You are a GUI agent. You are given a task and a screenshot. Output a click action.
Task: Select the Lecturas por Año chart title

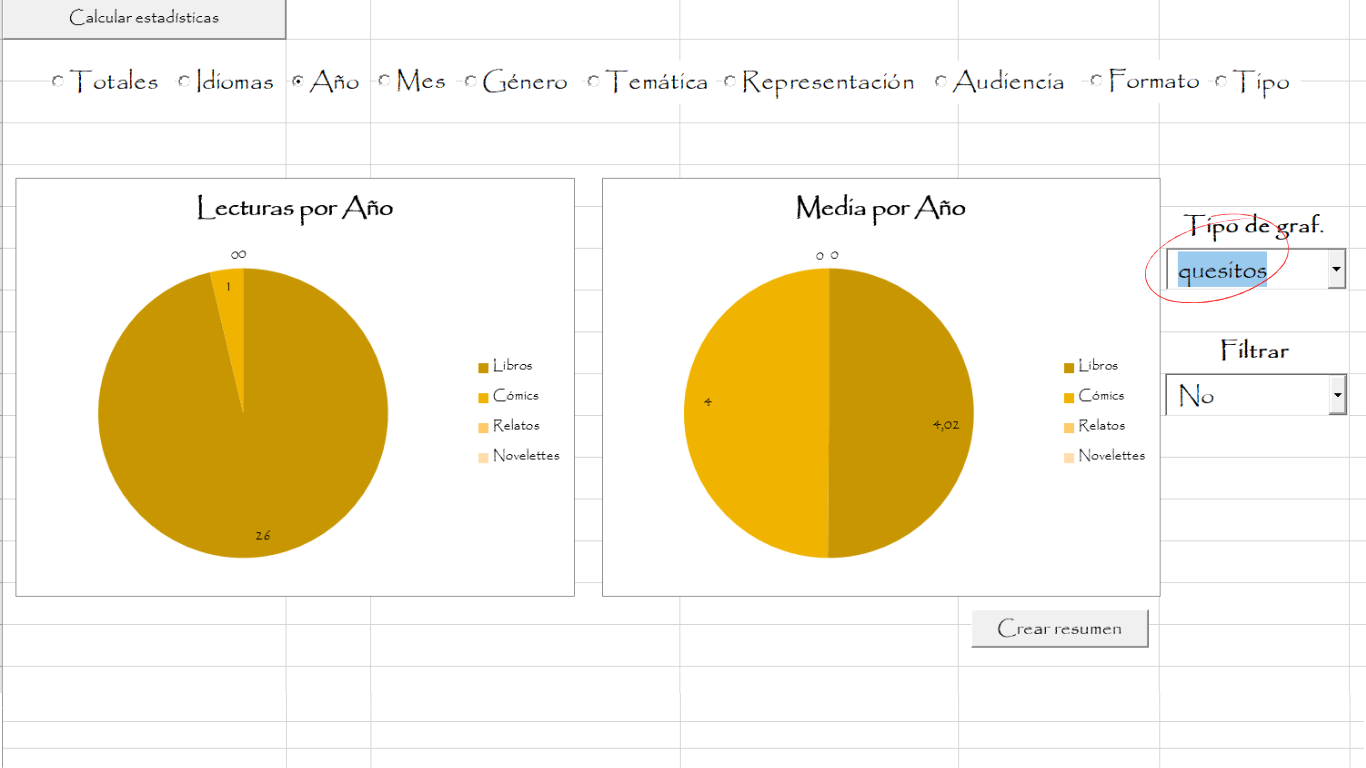[295, 208]
